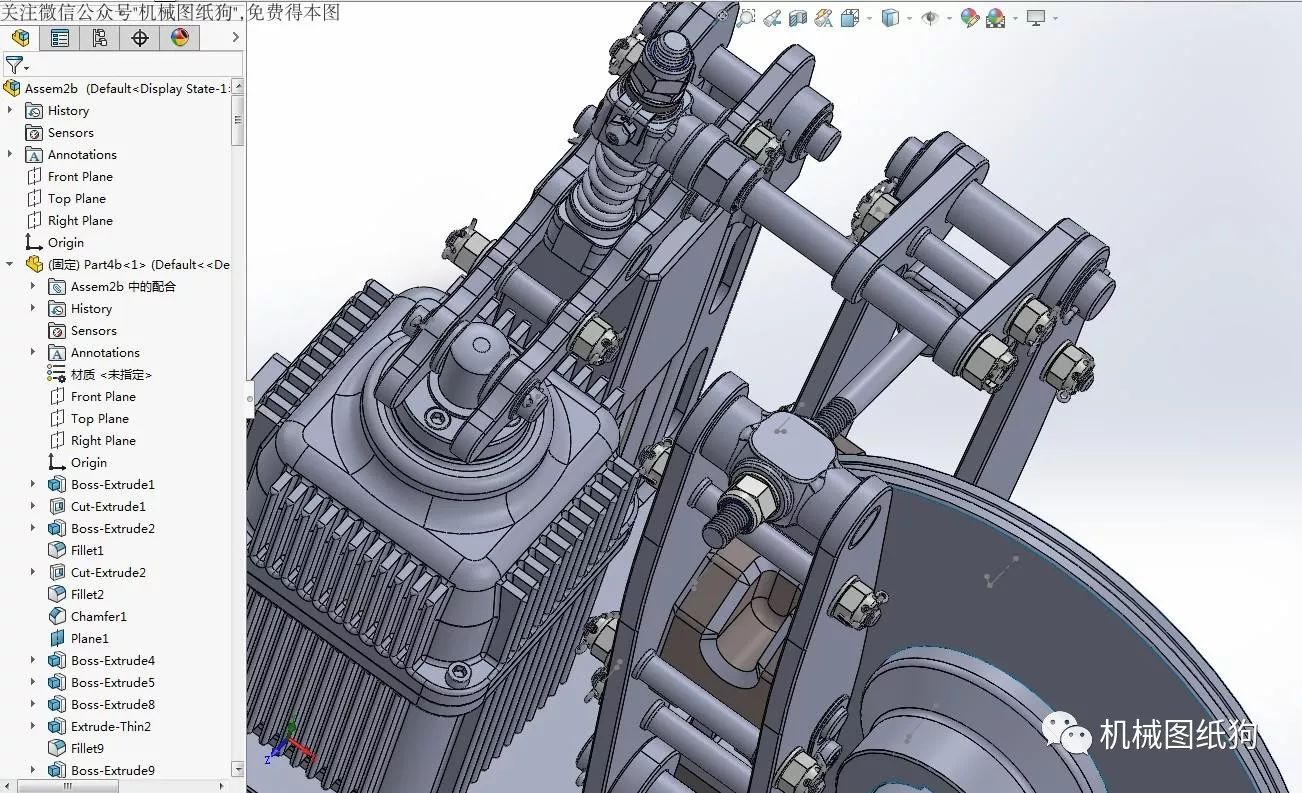Screen dimensions: 1302x793
Task: Open the Dynamic Annotation Views icon
Action: tap(824, 17)
